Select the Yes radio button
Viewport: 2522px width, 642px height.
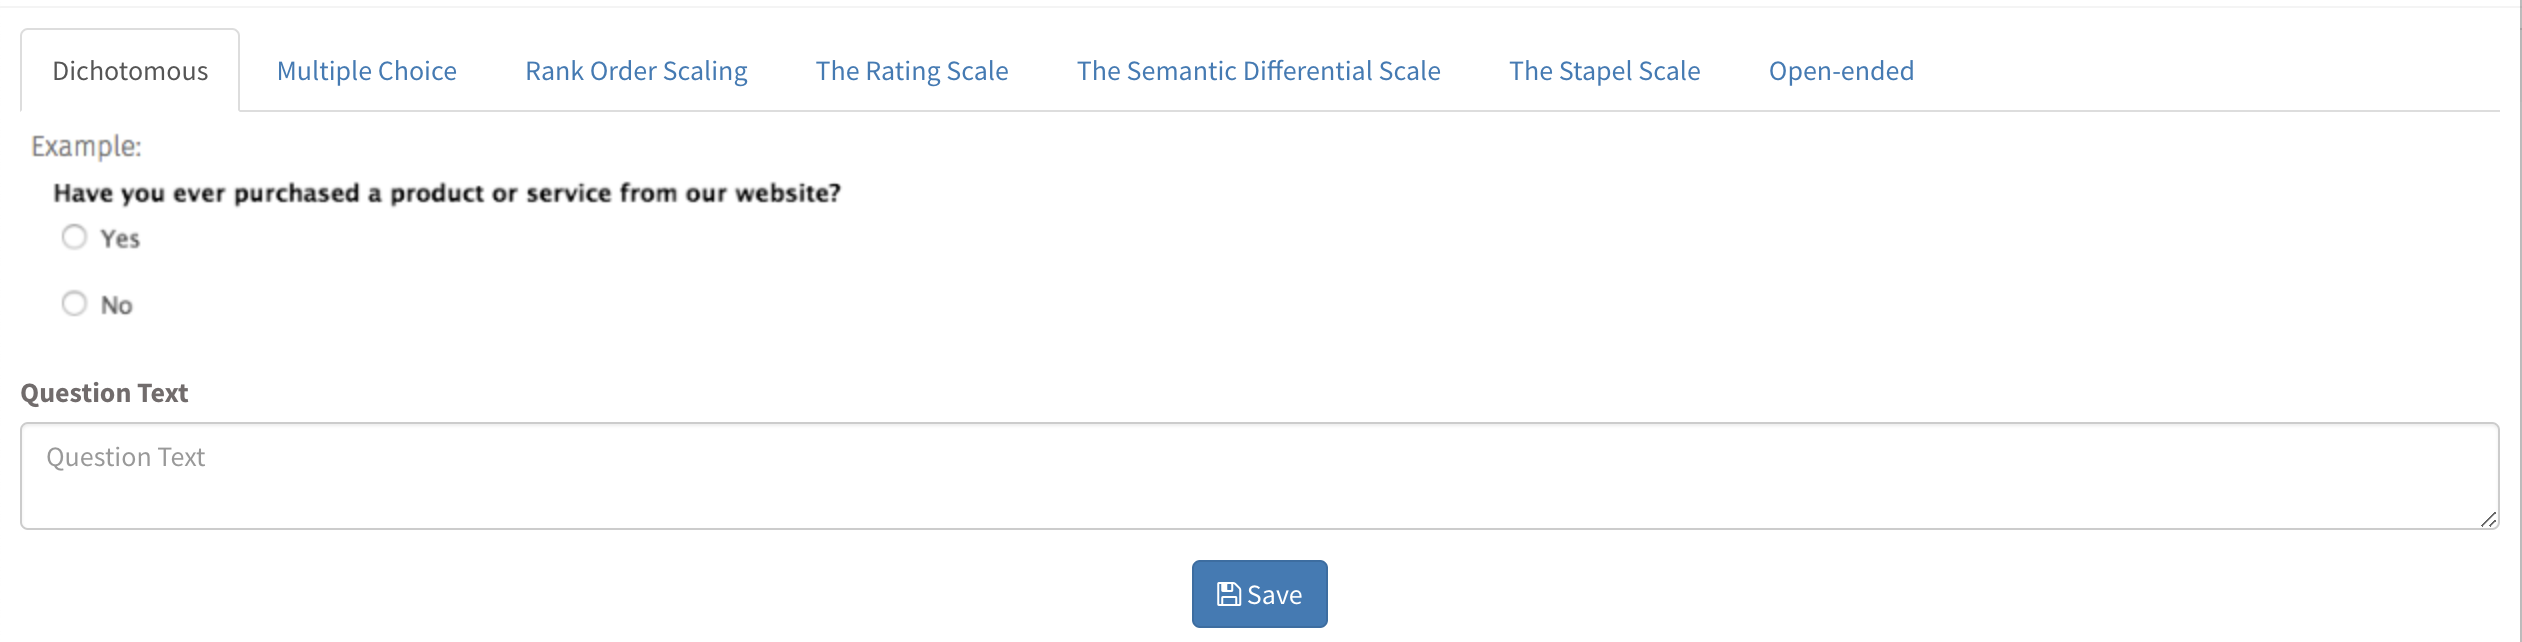pyautogui.click(x=74, y=237)
